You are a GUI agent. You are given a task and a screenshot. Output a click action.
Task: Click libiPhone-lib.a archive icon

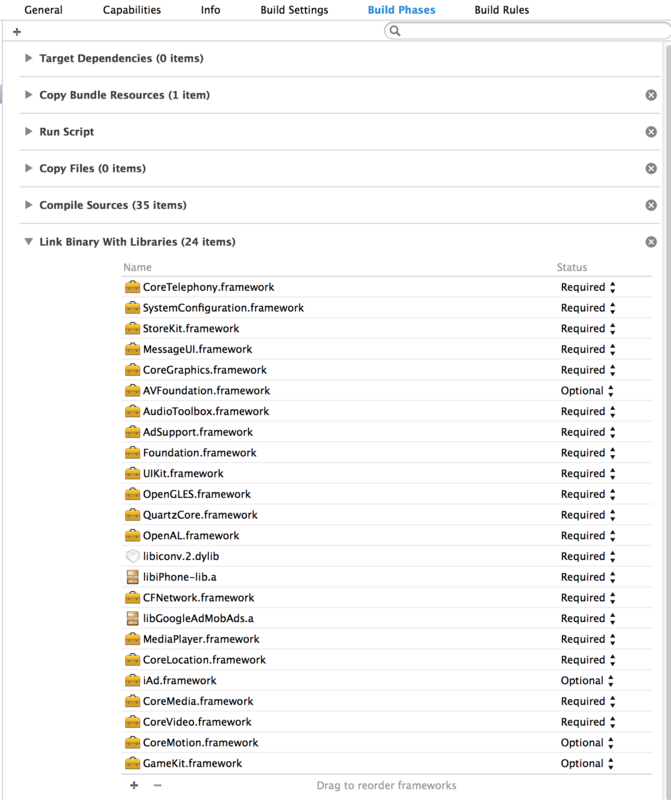[x=132, y=577]
